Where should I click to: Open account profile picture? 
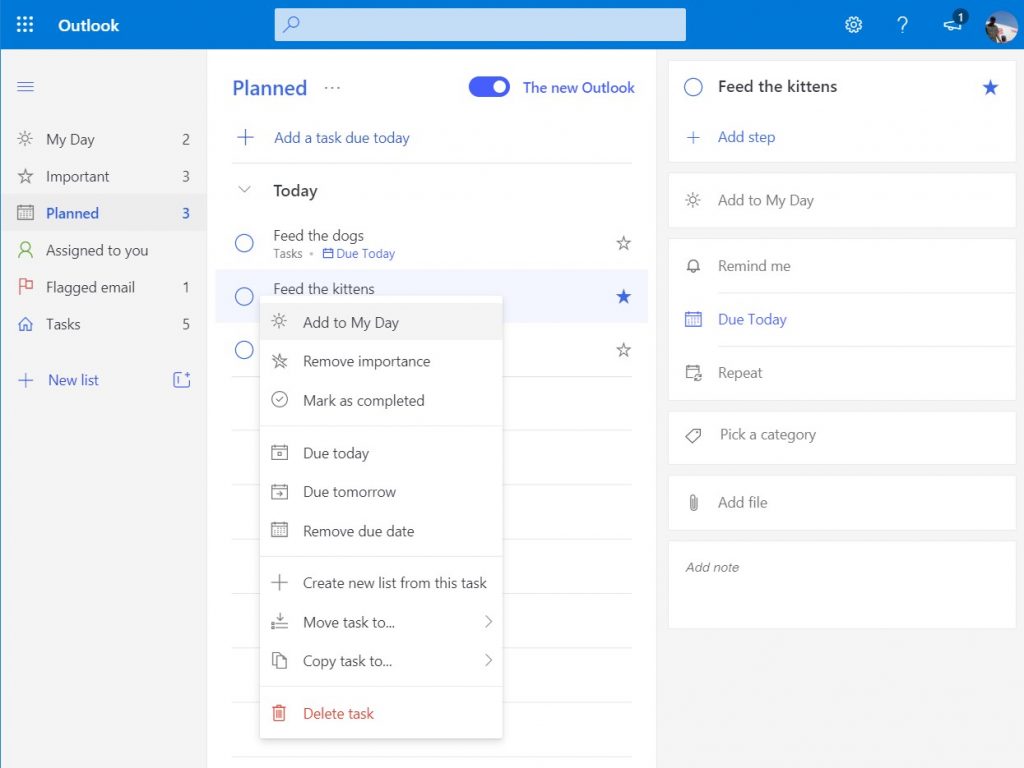(1000, 25)
